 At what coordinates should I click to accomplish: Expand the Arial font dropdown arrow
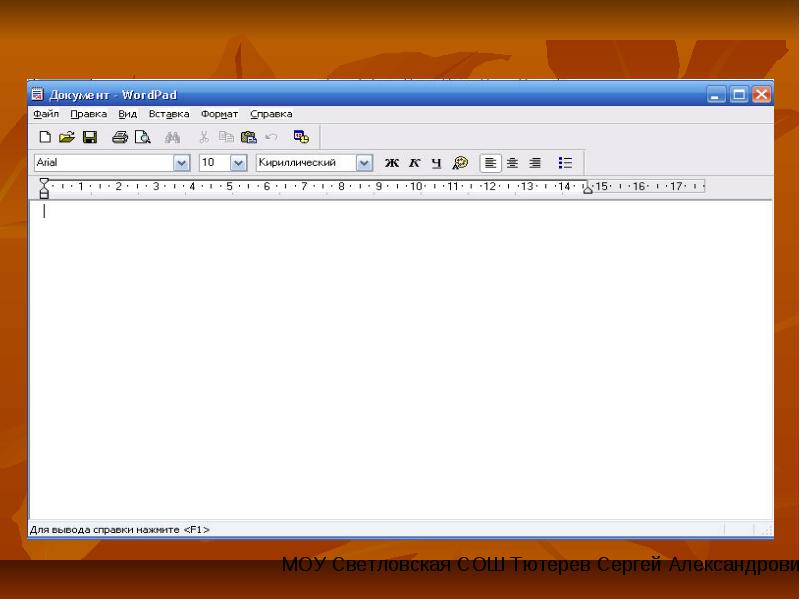181,163
